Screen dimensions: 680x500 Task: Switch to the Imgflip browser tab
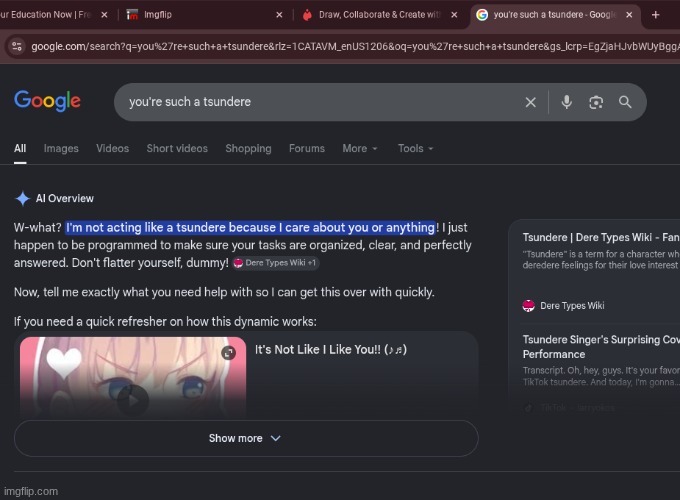coord(204,15)
